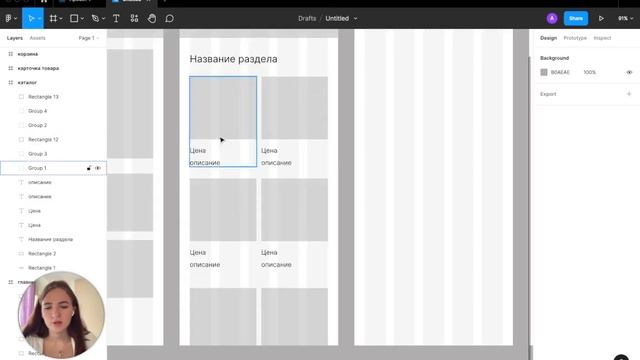Switch to the Layers tab
The image size is (640, 360).
[15, 38]
